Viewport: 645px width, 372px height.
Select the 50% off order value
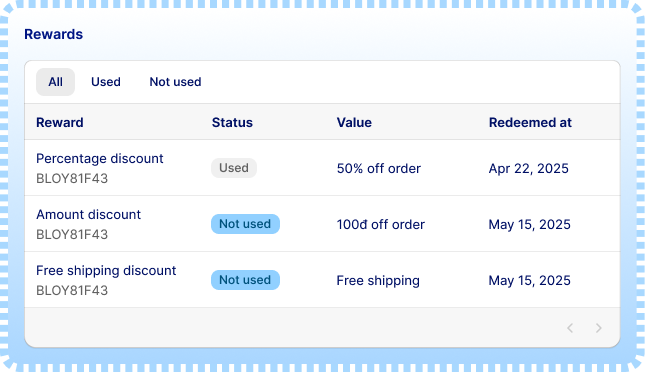378,168
